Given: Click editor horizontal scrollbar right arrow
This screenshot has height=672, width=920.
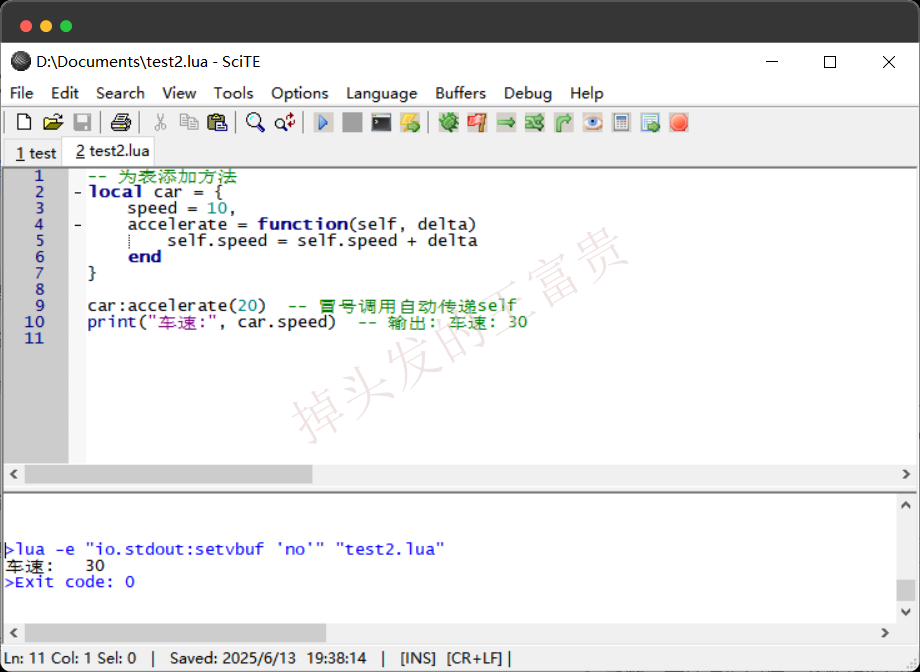Looking at the screenshot, I should click(x=906, y=474).
